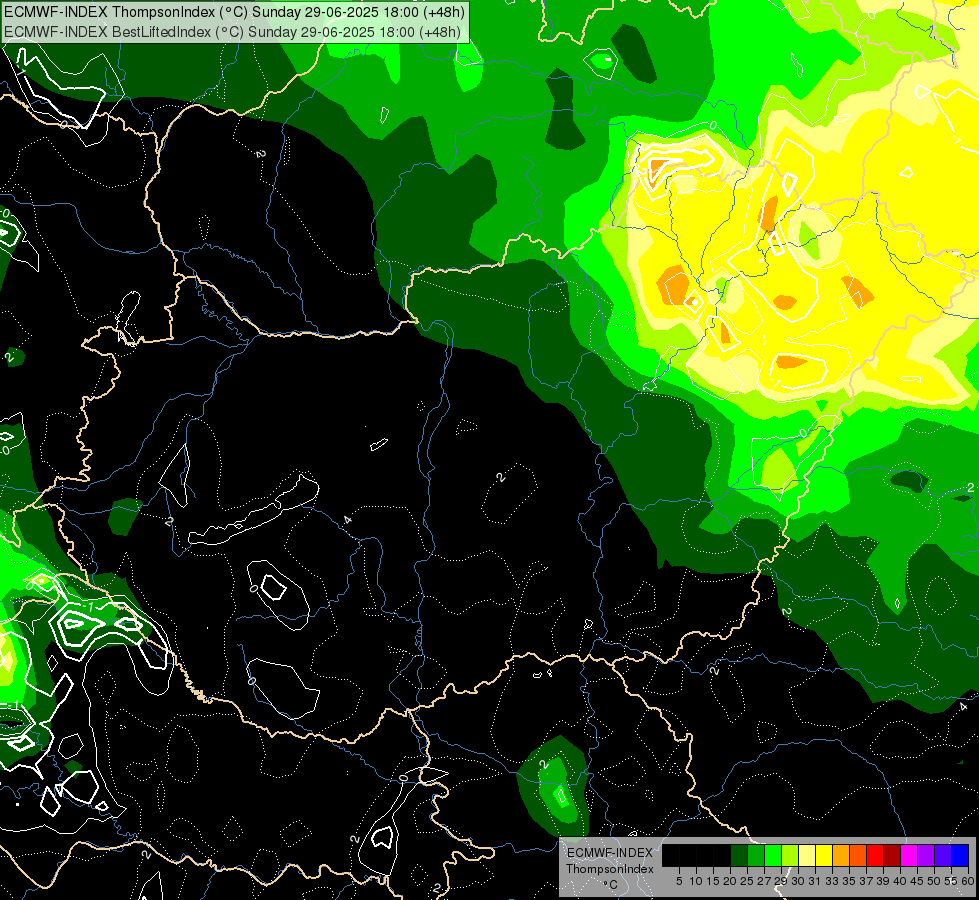Click the violet 50–55 legend swatch
This screenshot has width=979, height=900.
point(943,855)
